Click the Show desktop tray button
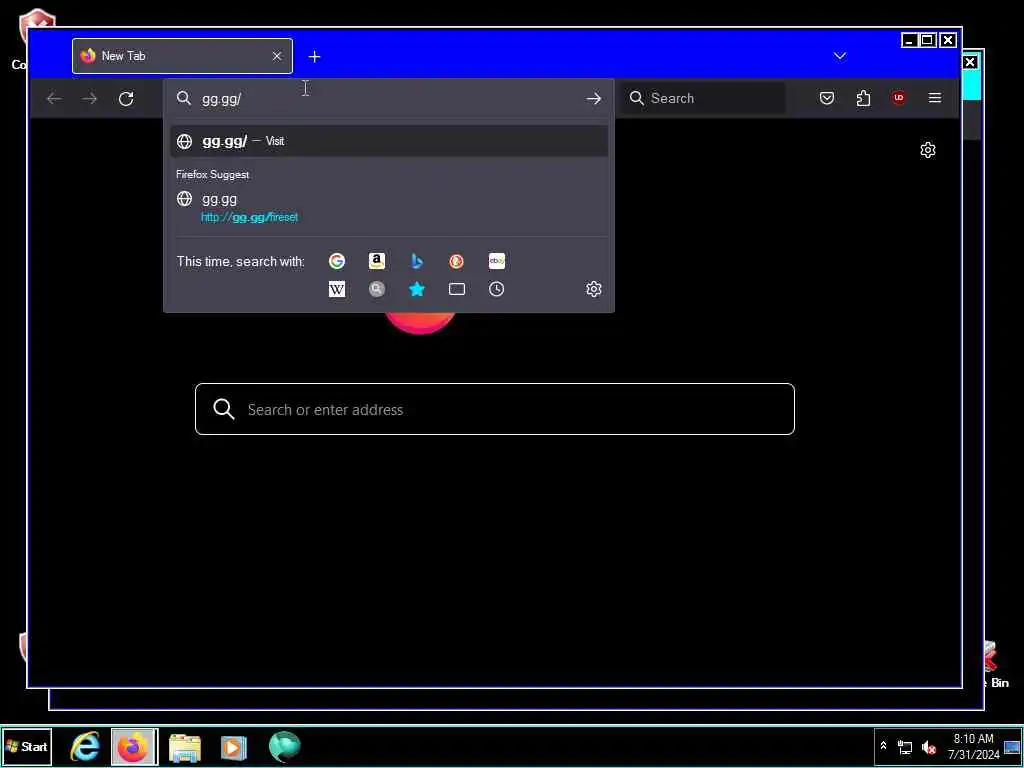Viewport: 1024px width, 768px height. point(1013,746)
